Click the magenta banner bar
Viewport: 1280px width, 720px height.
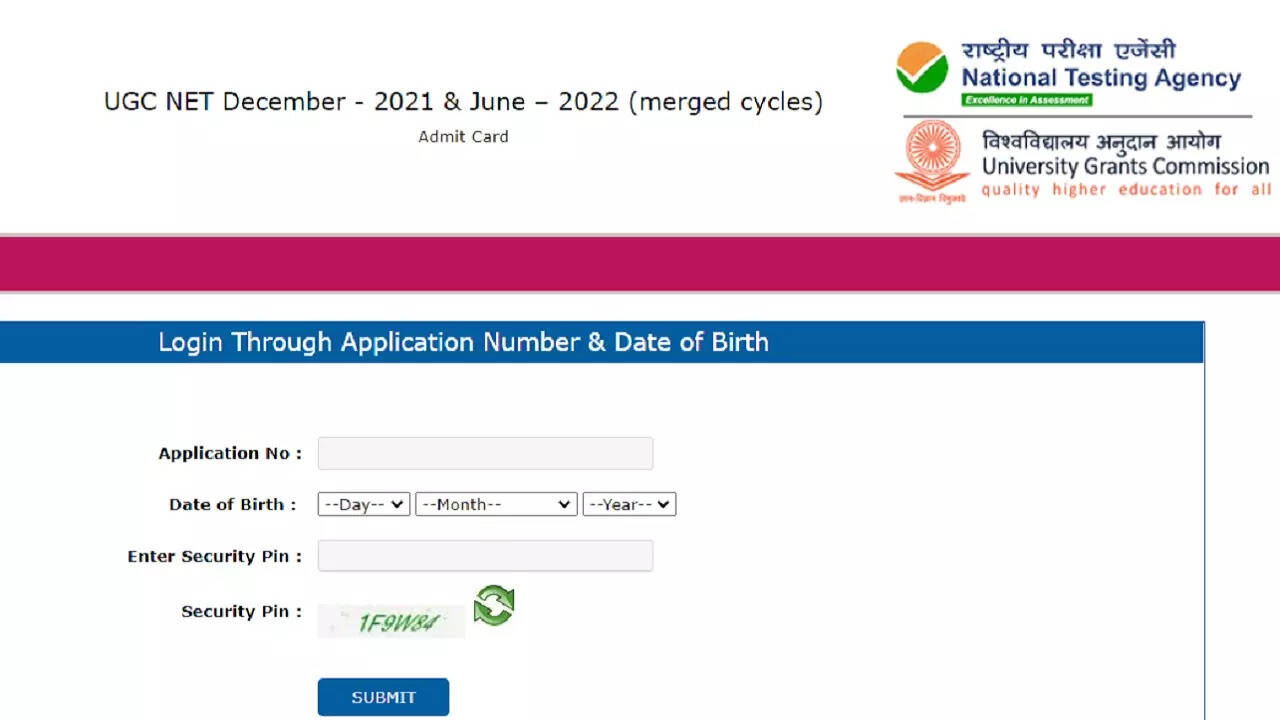tap(640, 264)
